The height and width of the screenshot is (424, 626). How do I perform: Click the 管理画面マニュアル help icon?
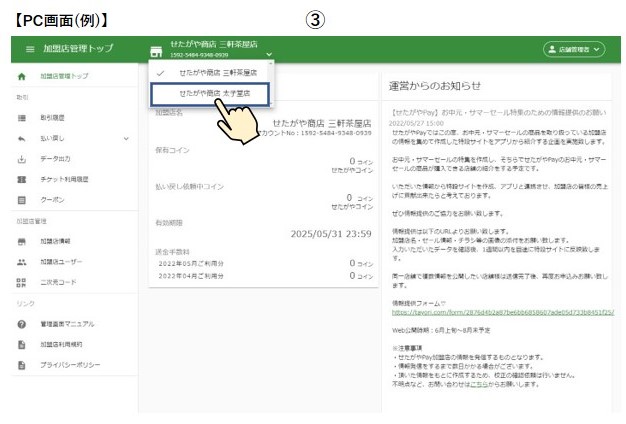tap(22, 324)
